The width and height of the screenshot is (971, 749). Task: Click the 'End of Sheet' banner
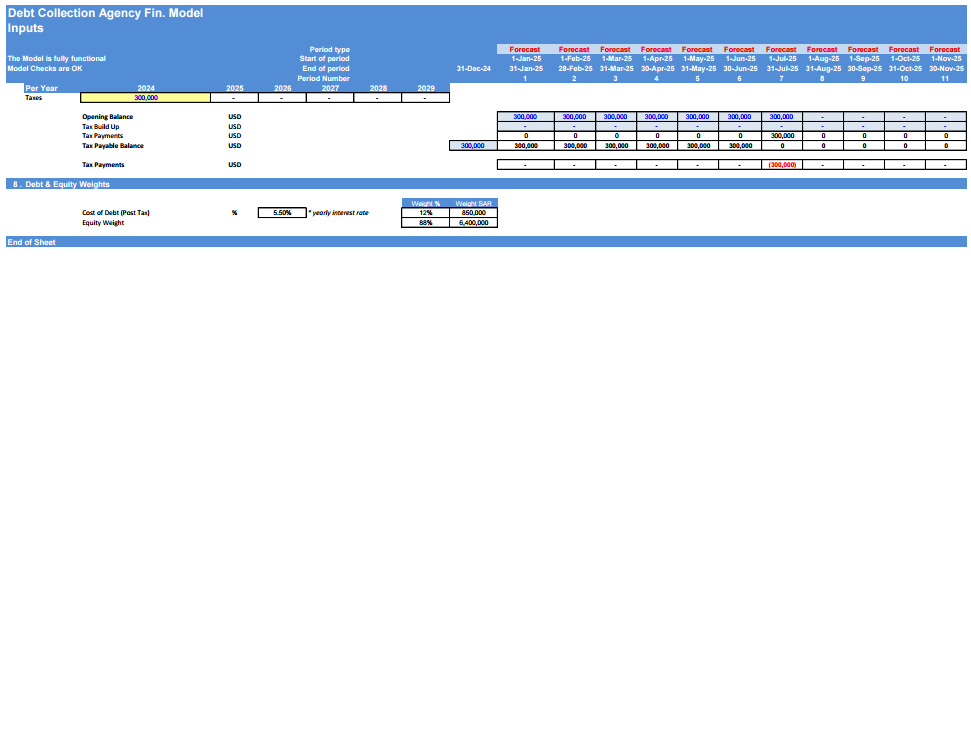tap(31, 242)
